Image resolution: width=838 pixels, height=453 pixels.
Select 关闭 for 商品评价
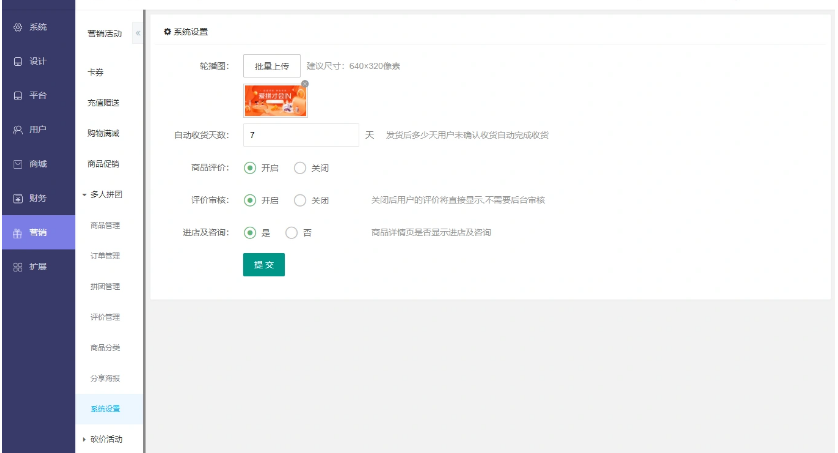click(300, 168)
